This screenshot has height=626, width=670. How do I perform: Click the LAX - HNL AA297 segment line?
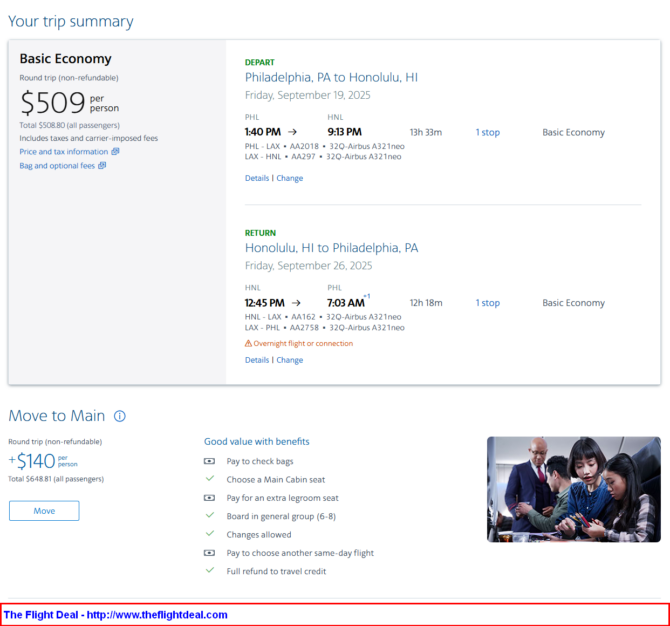323,157
